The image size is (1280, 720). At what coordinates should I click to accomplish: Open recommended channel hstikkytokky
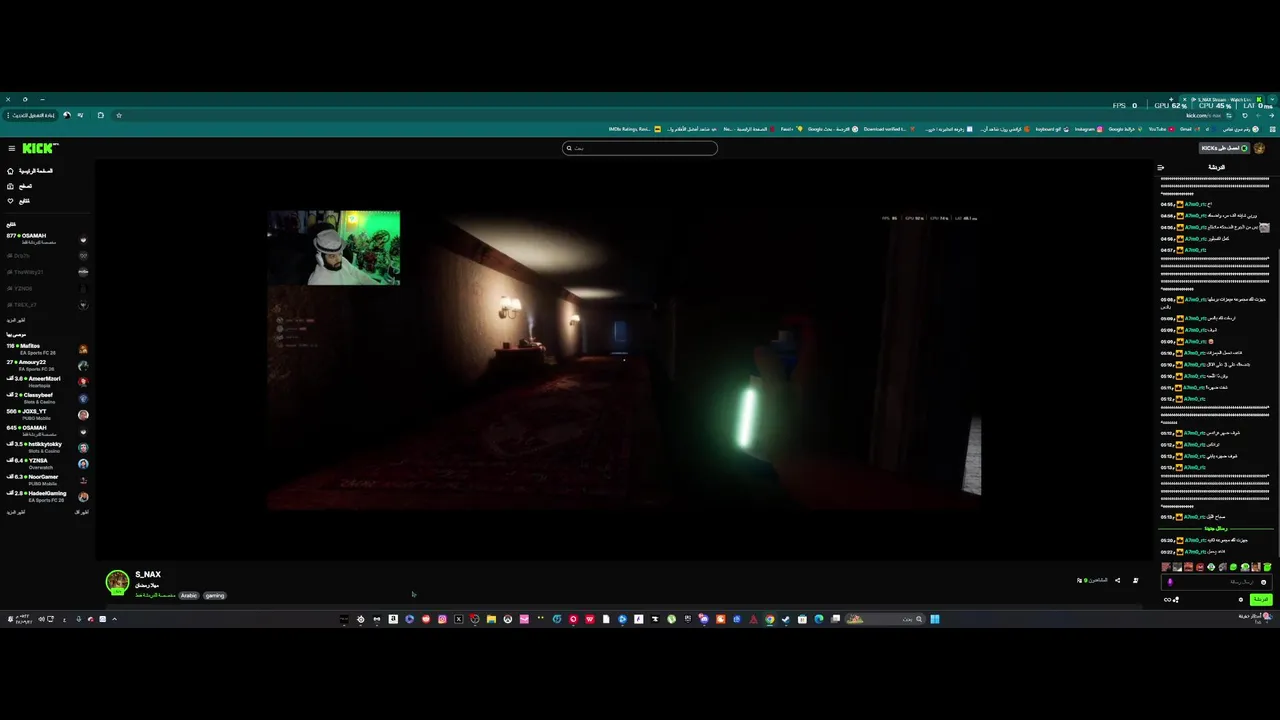pos(47,447)
